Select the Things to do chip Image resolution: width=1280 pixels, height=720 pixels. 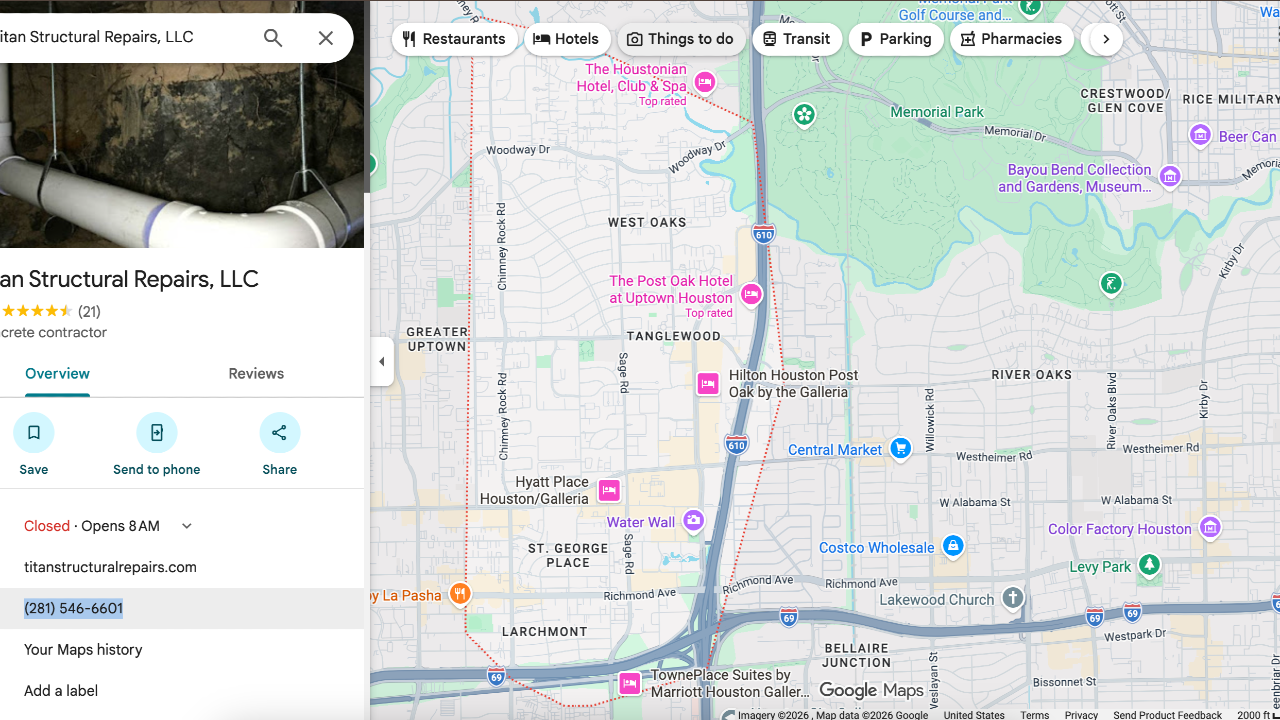click(681, 39)
